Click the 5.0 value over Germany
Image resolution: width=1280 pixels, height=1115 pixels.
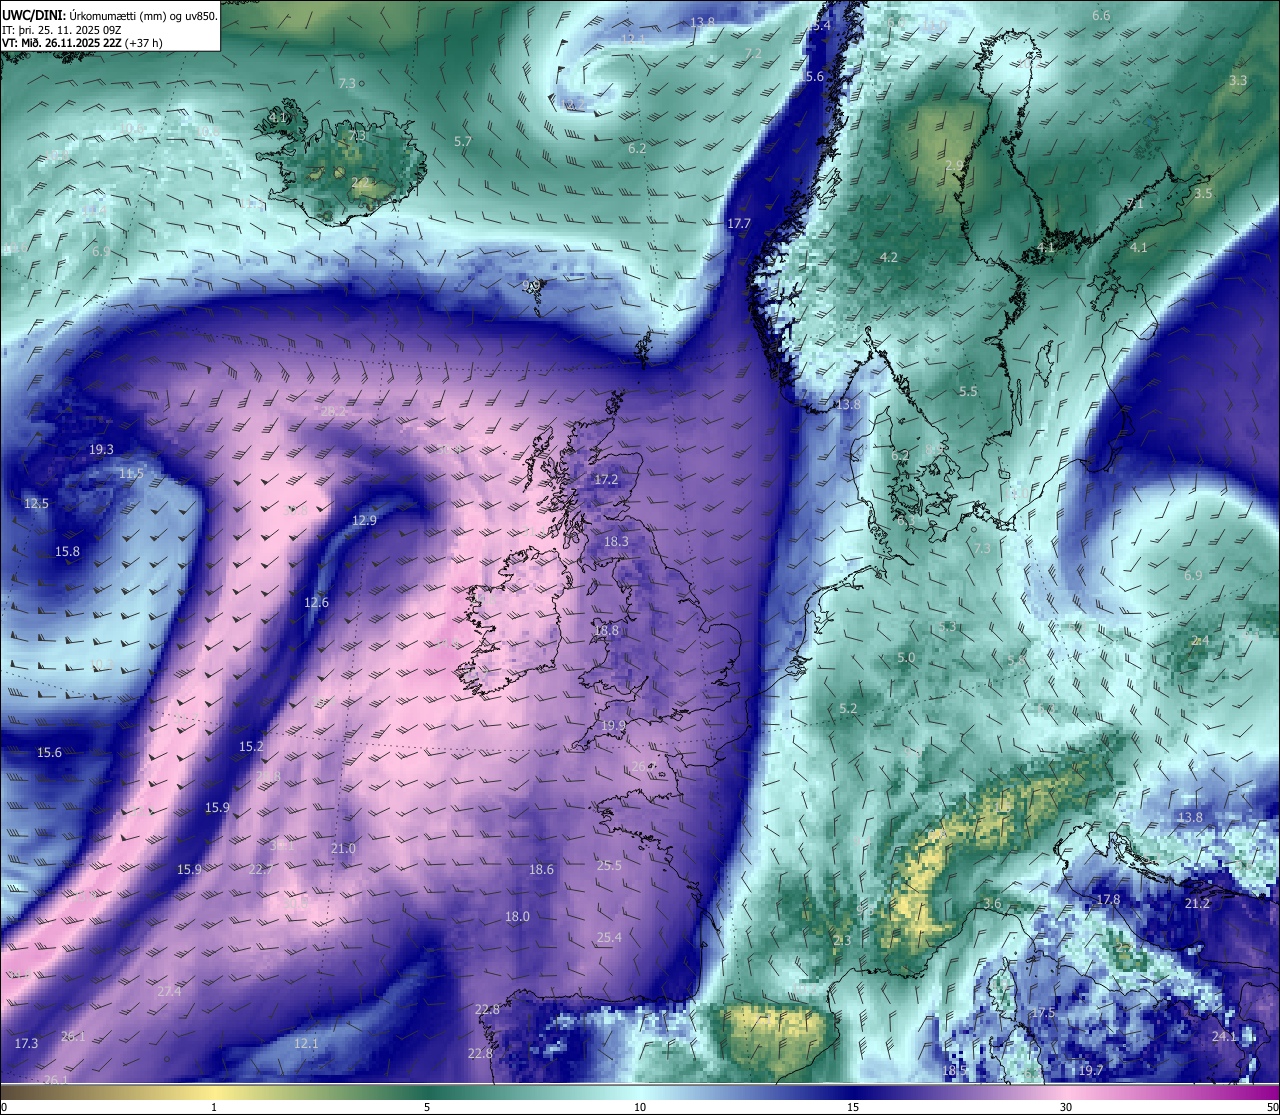coord(906,658)
